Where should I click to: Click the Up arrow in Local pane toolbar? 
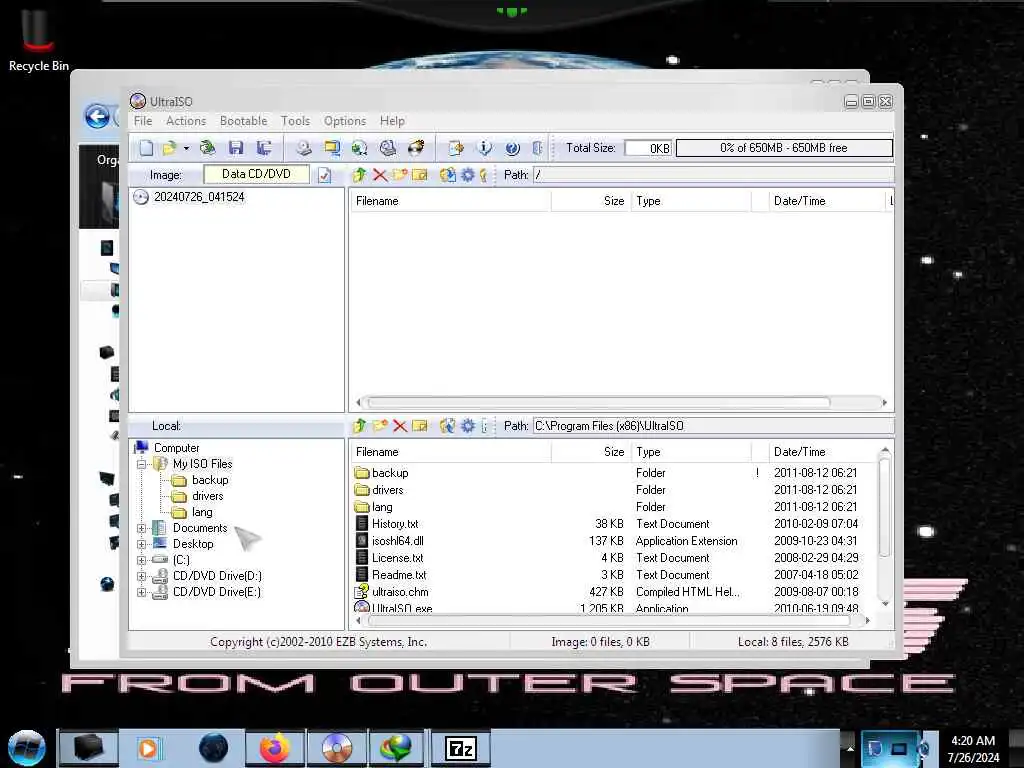[x=359, y=426]
